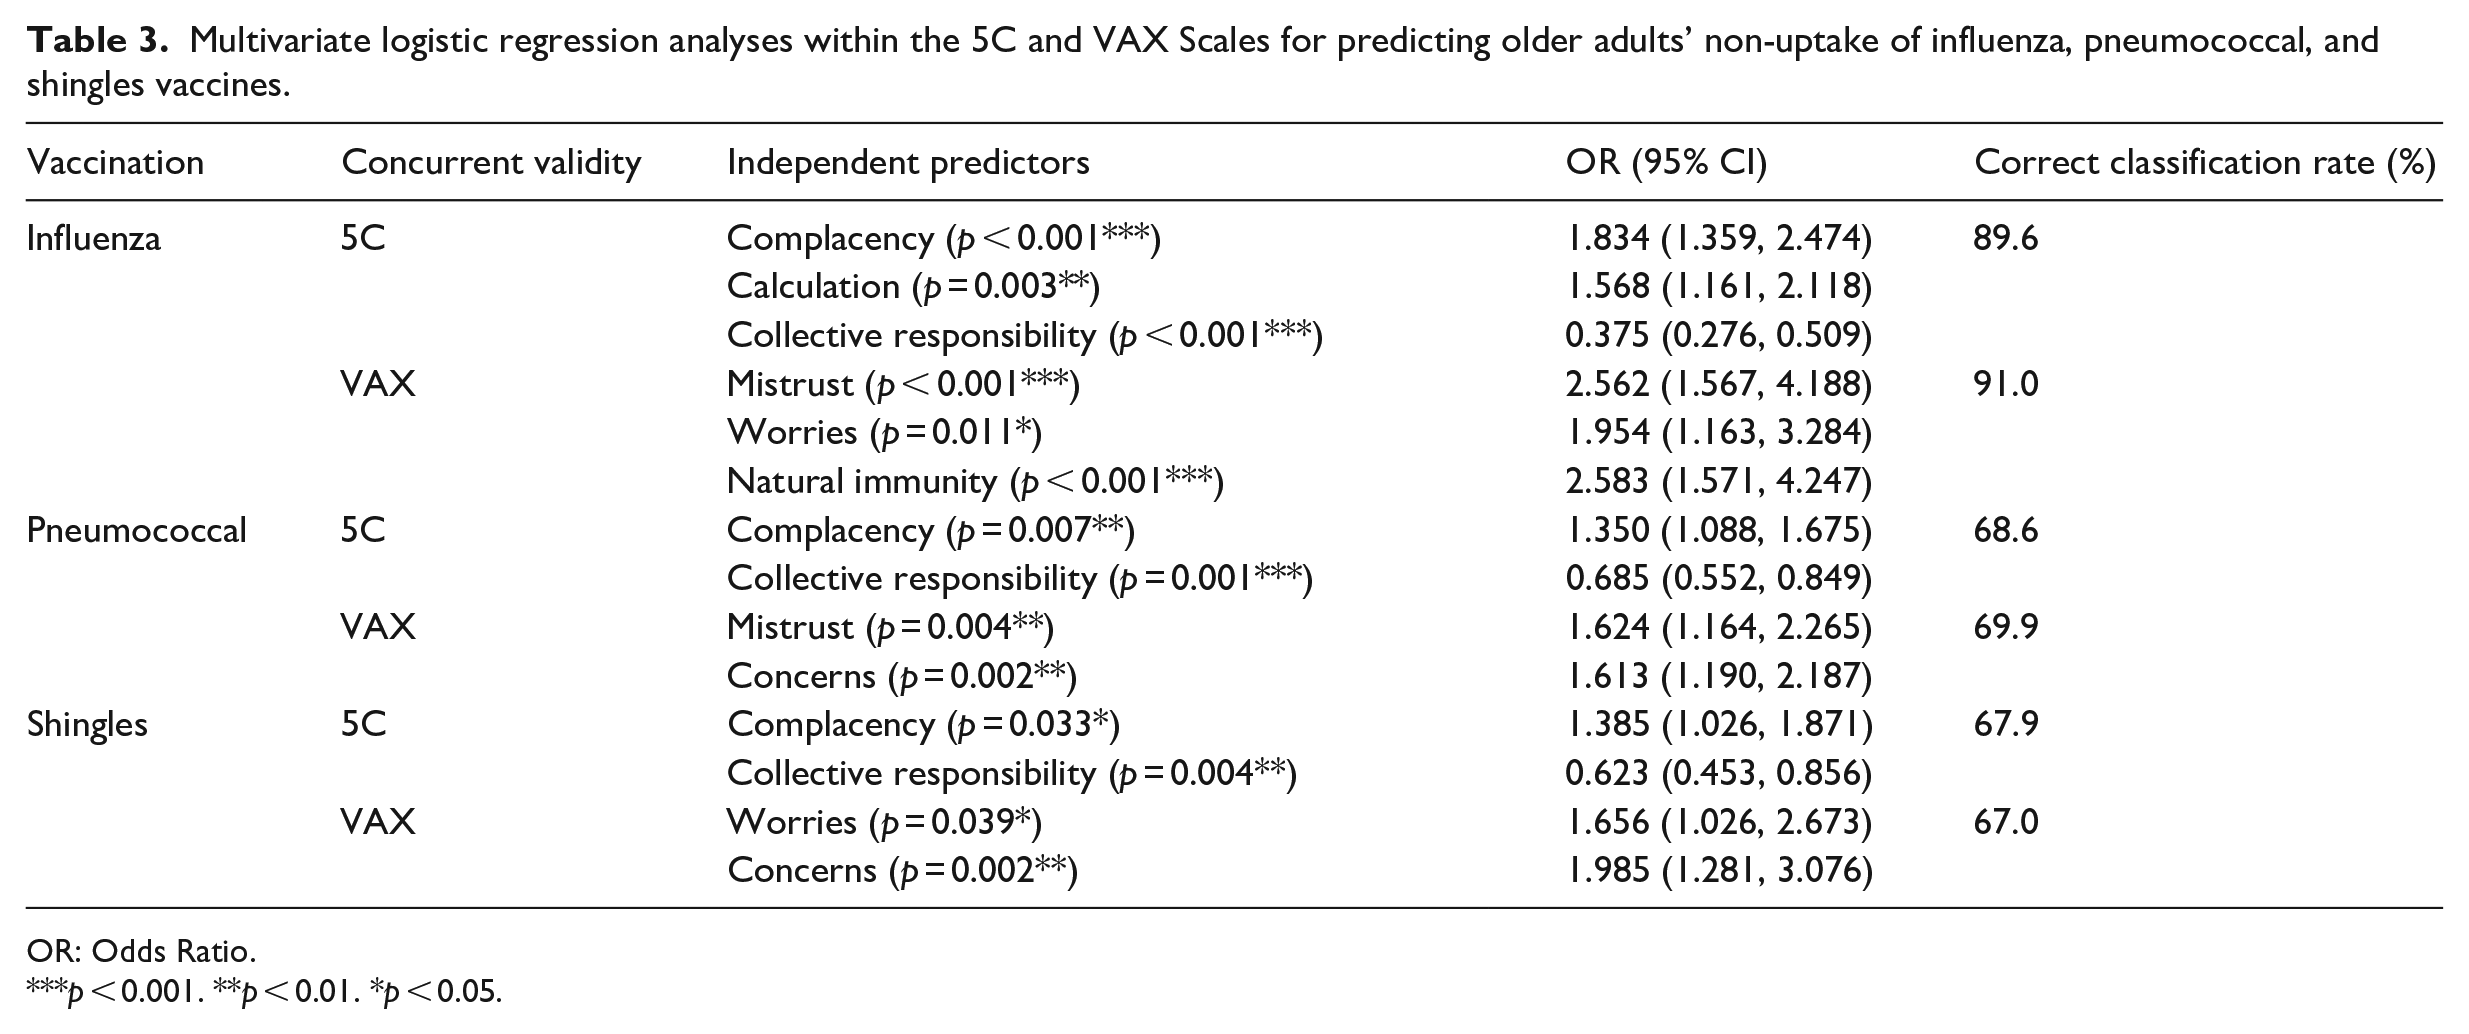Click the Worries (p=0.039) predictor cell
The height and width of the screenshot is (1034, 2469).
(884, 822)
